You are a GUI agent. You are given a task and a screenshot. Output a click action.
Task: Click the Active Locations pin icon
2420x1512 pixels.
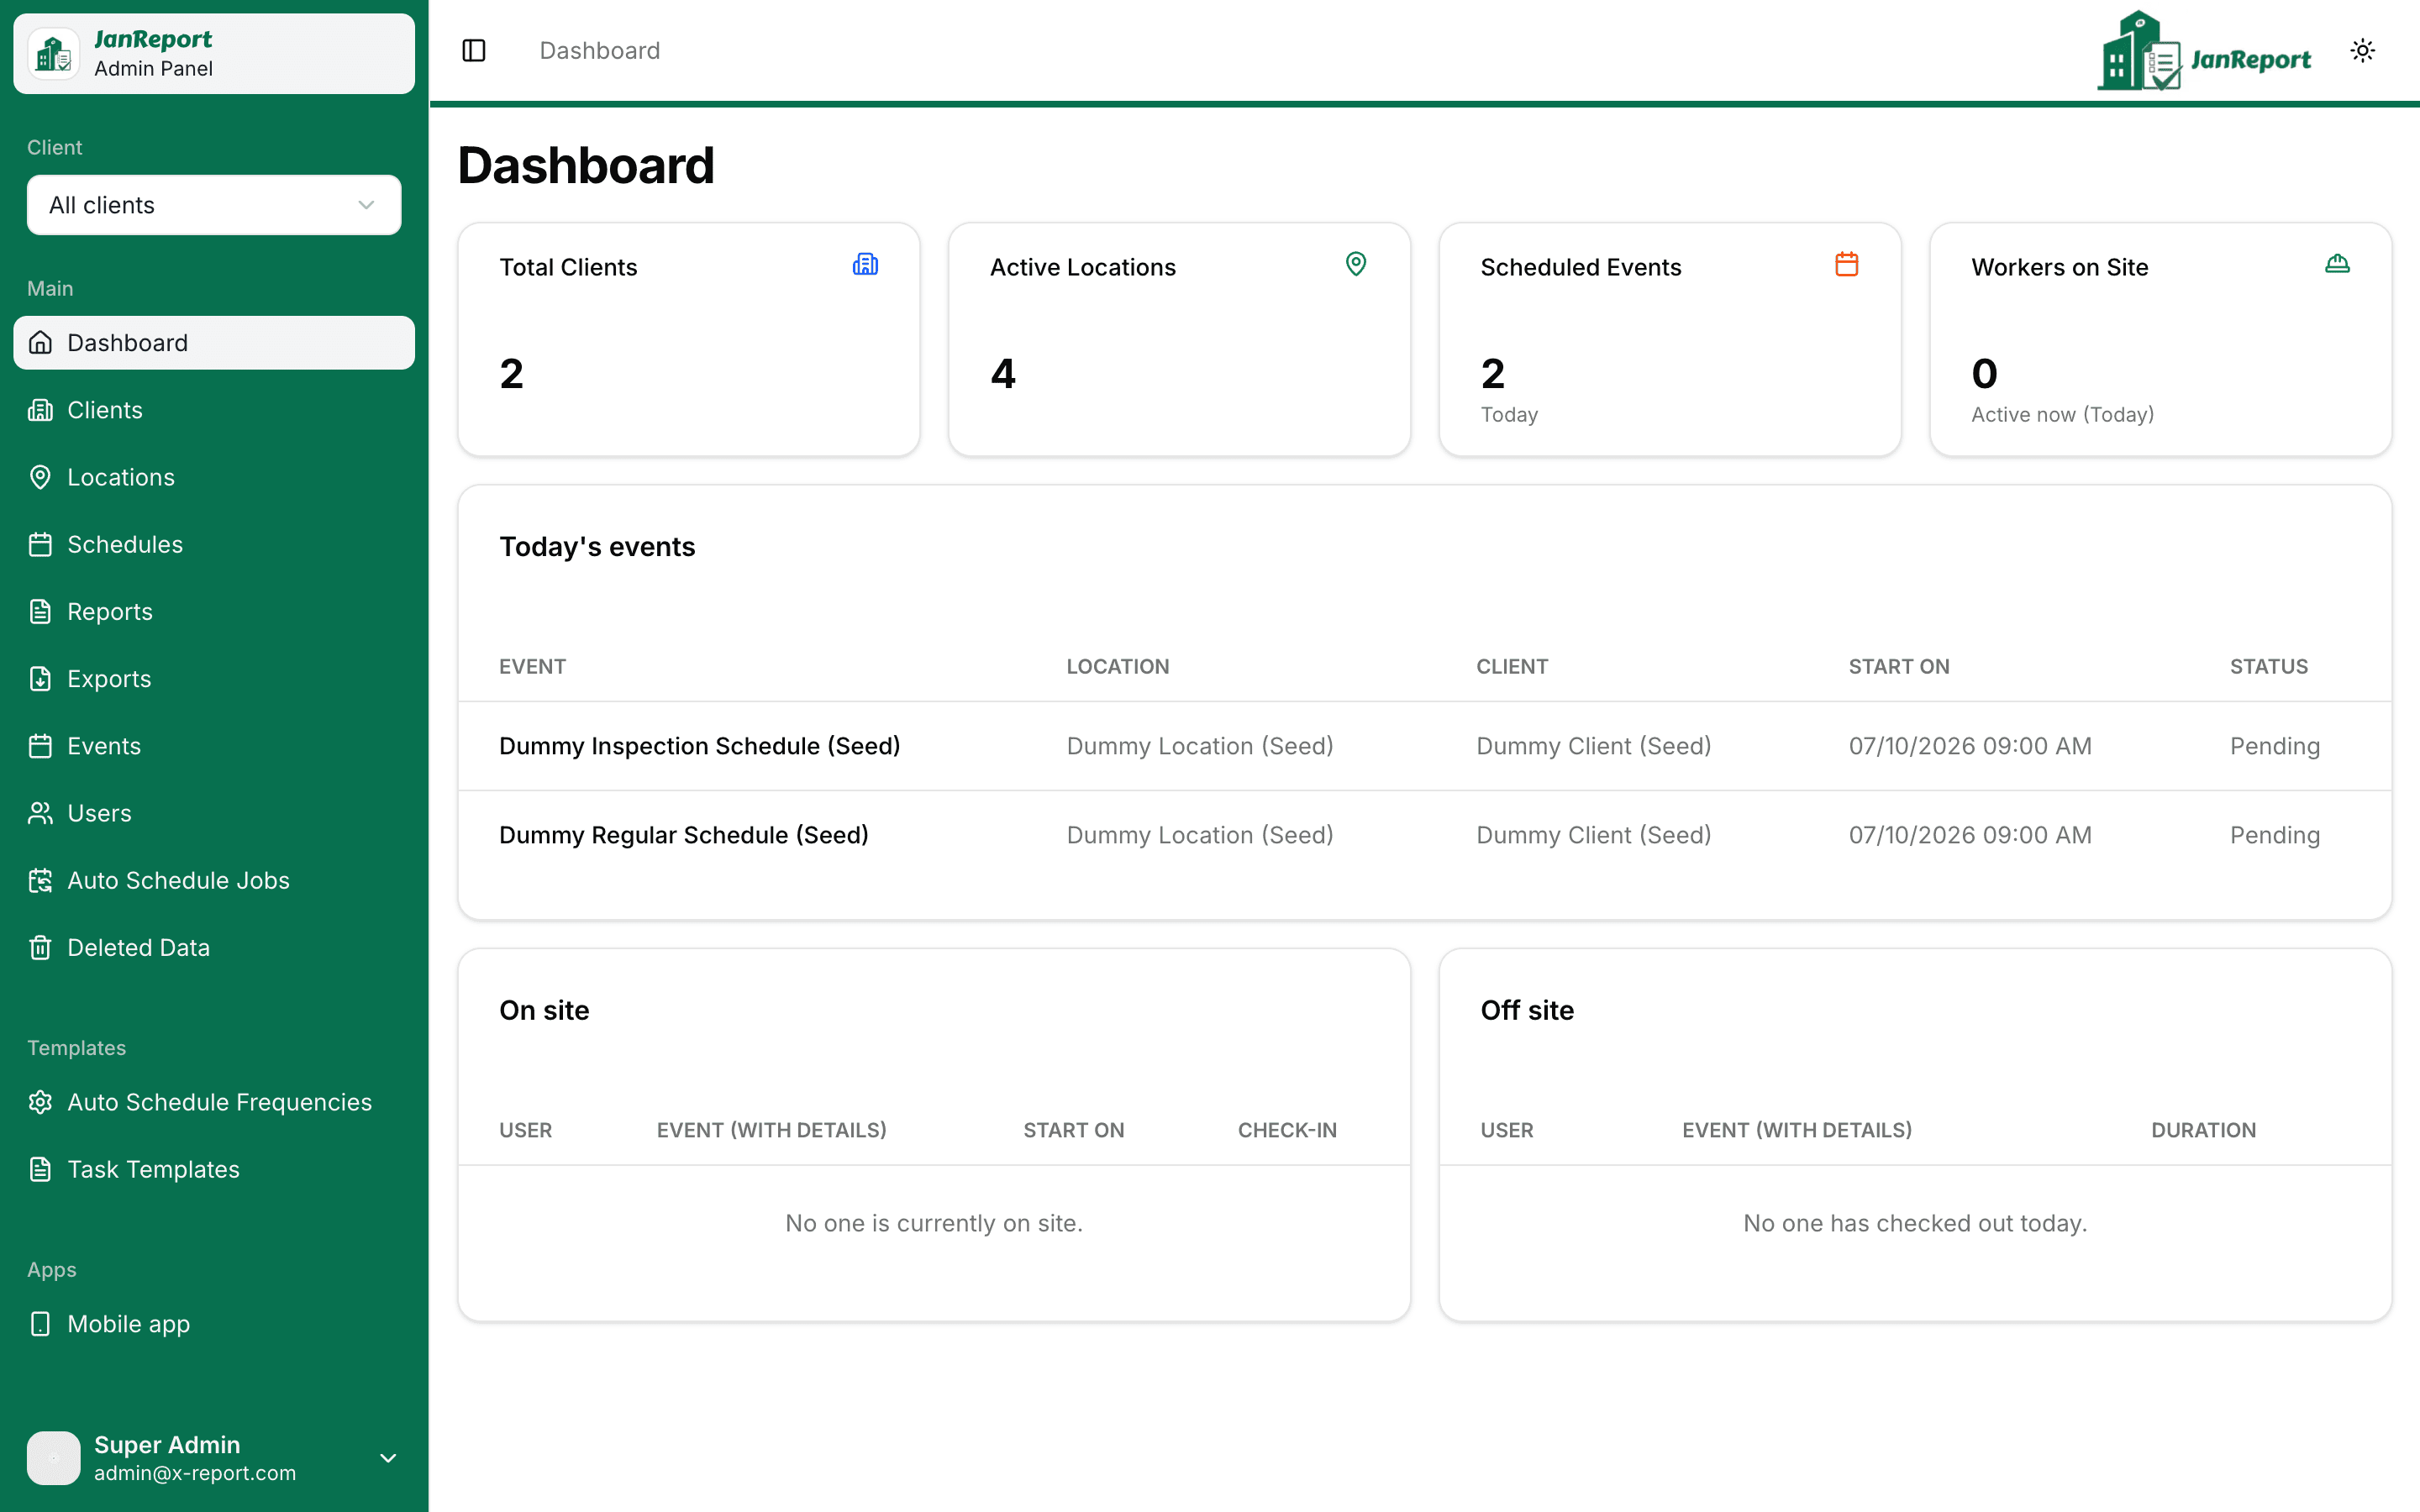point(1356,264)
